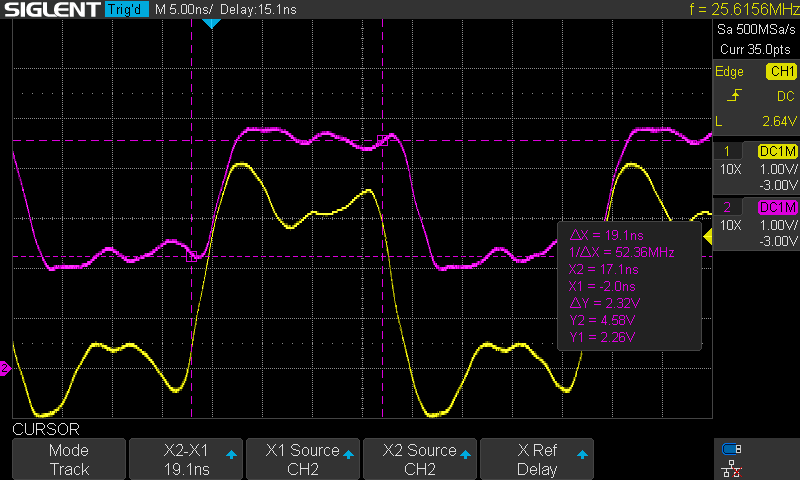Select the X2-X1 19.1ns cursor menu item
The width and height of the screenshot is (800, 480).
(185, 459)
